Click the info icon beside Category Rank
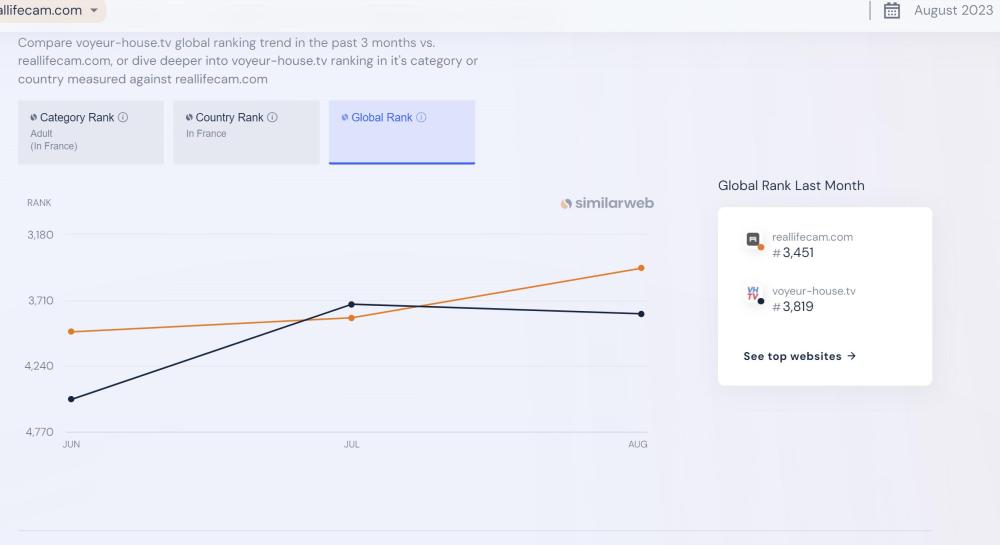This screenshot has height=545, width=1000. (123, 118)
